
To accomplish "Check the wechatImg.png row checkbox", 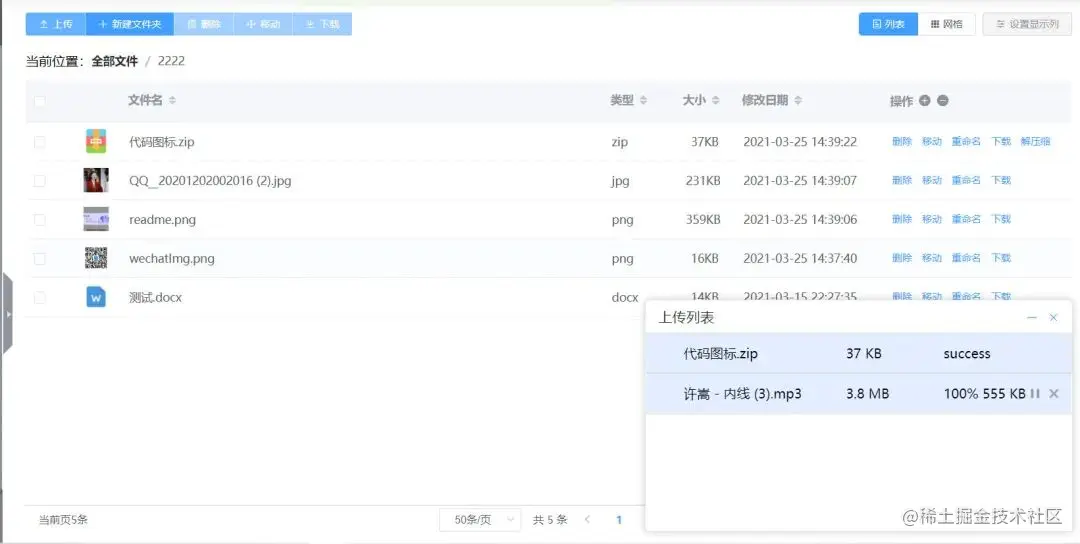I will (40, 258).
